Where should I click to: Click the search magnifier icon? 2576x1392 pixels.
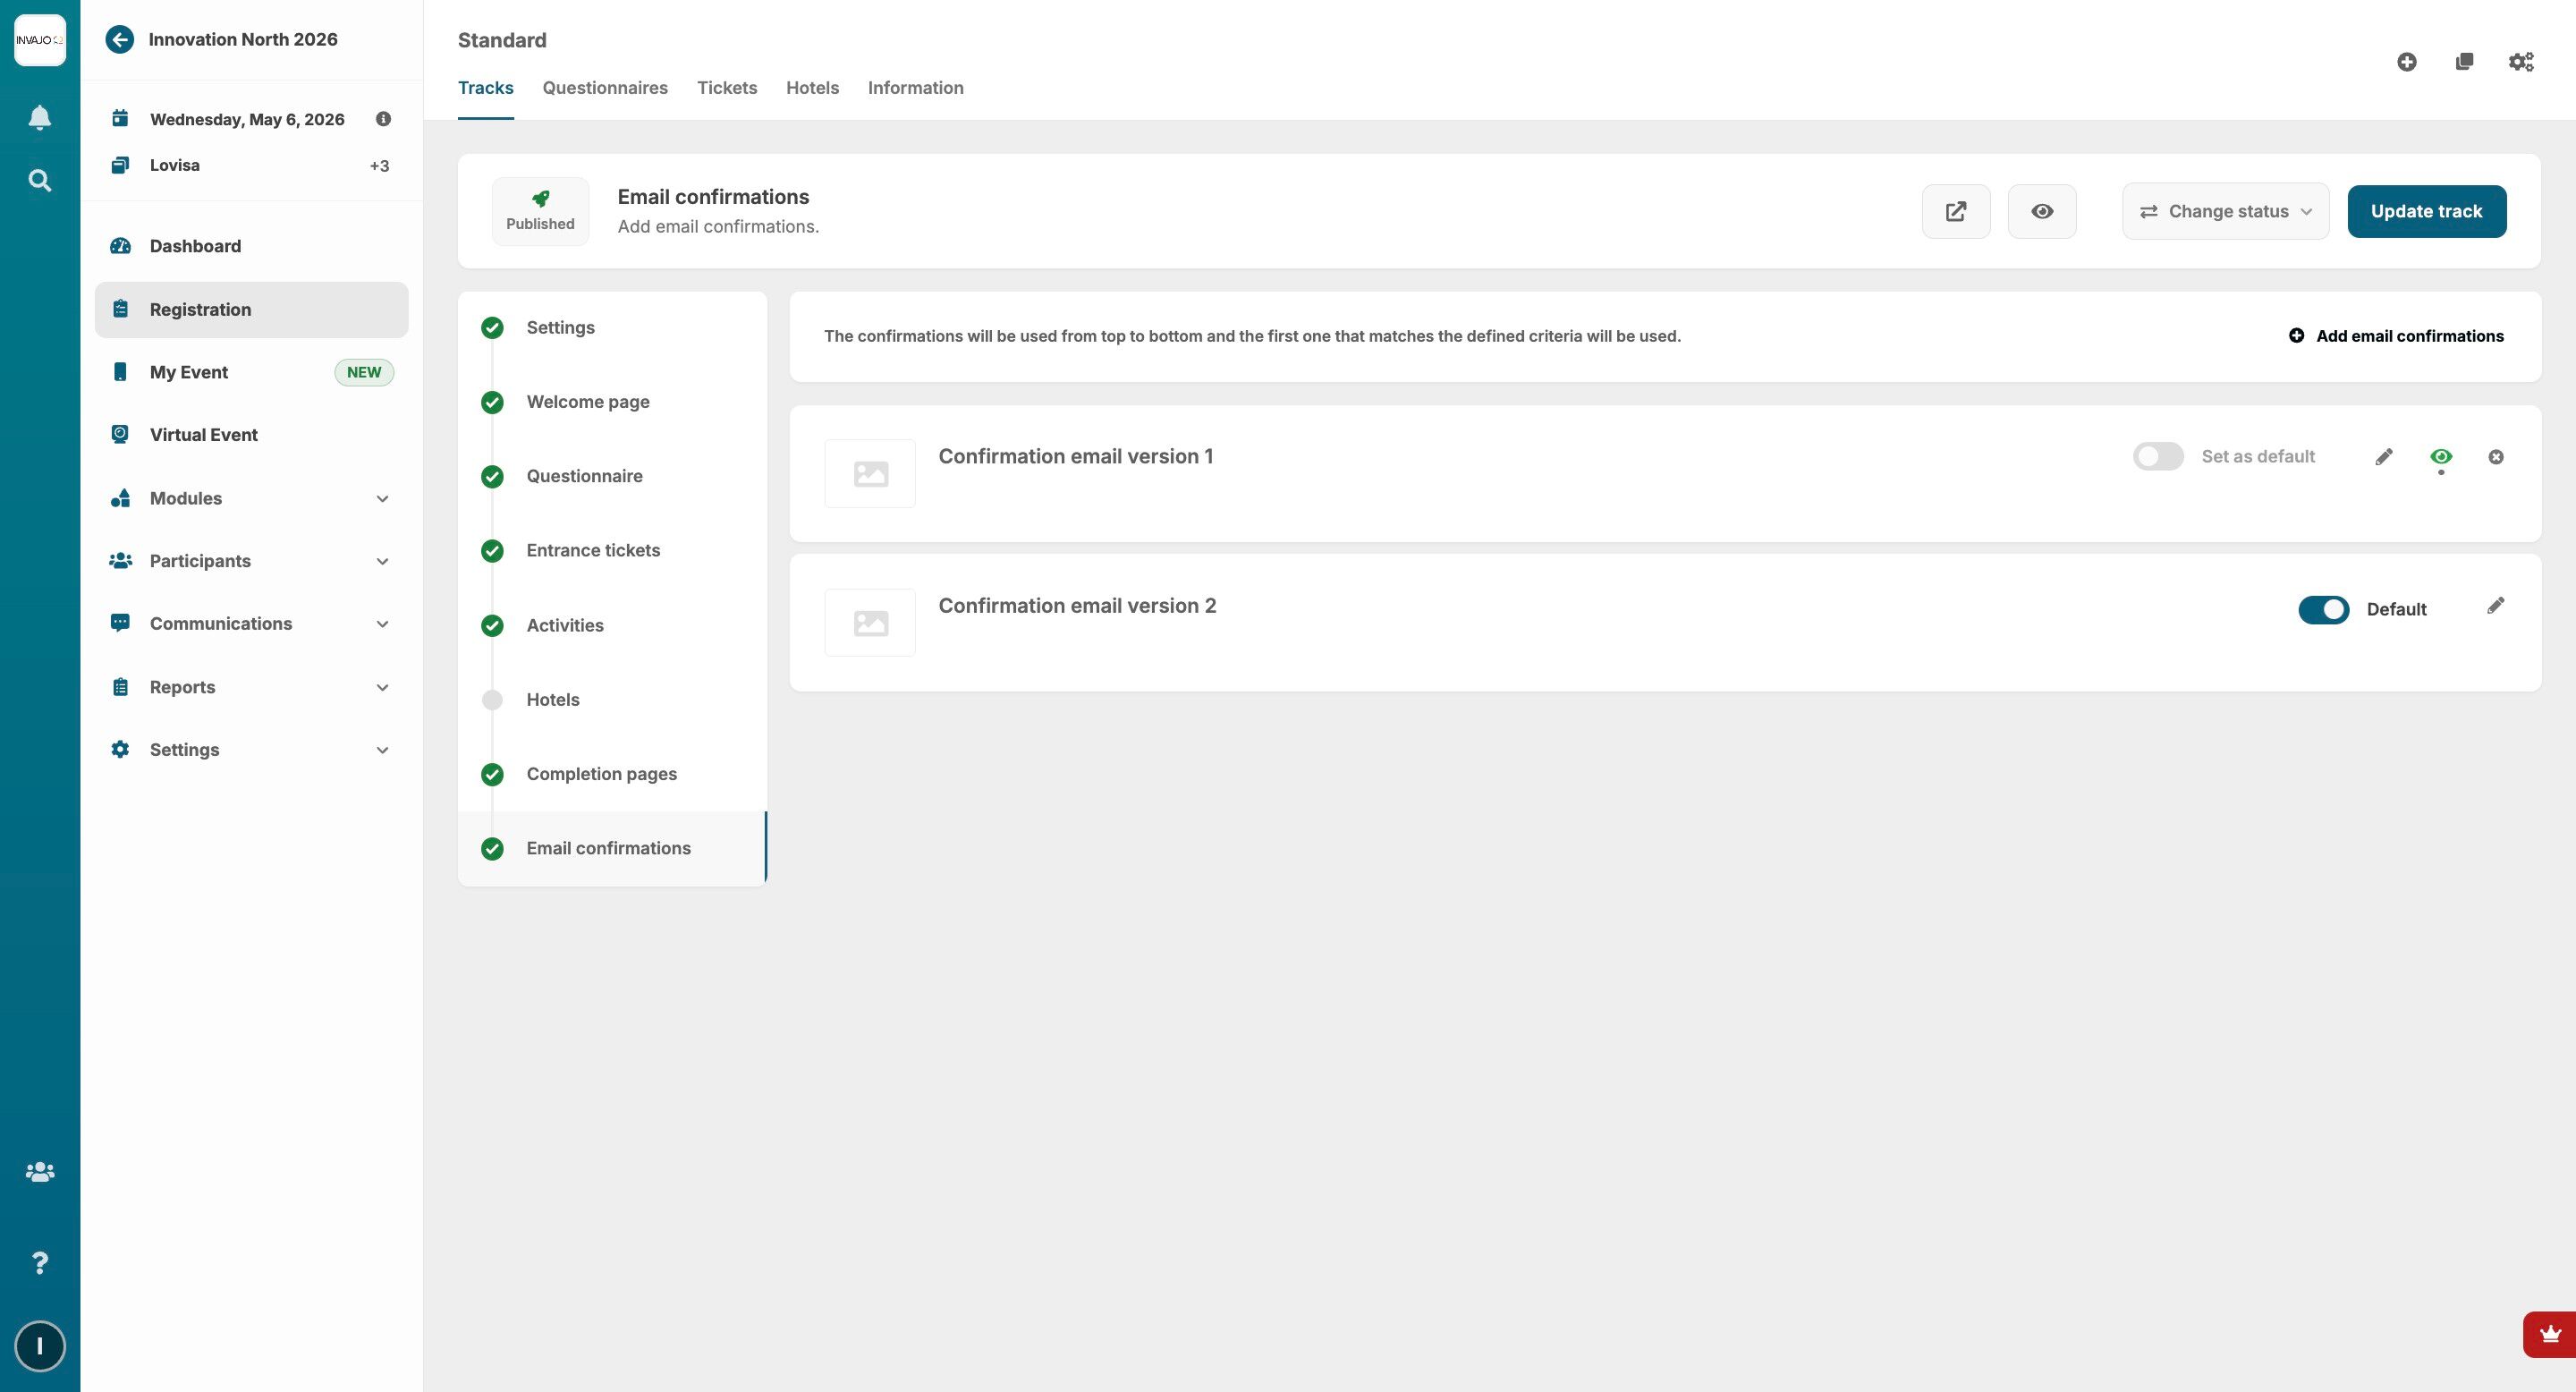[x=39, y=181]
